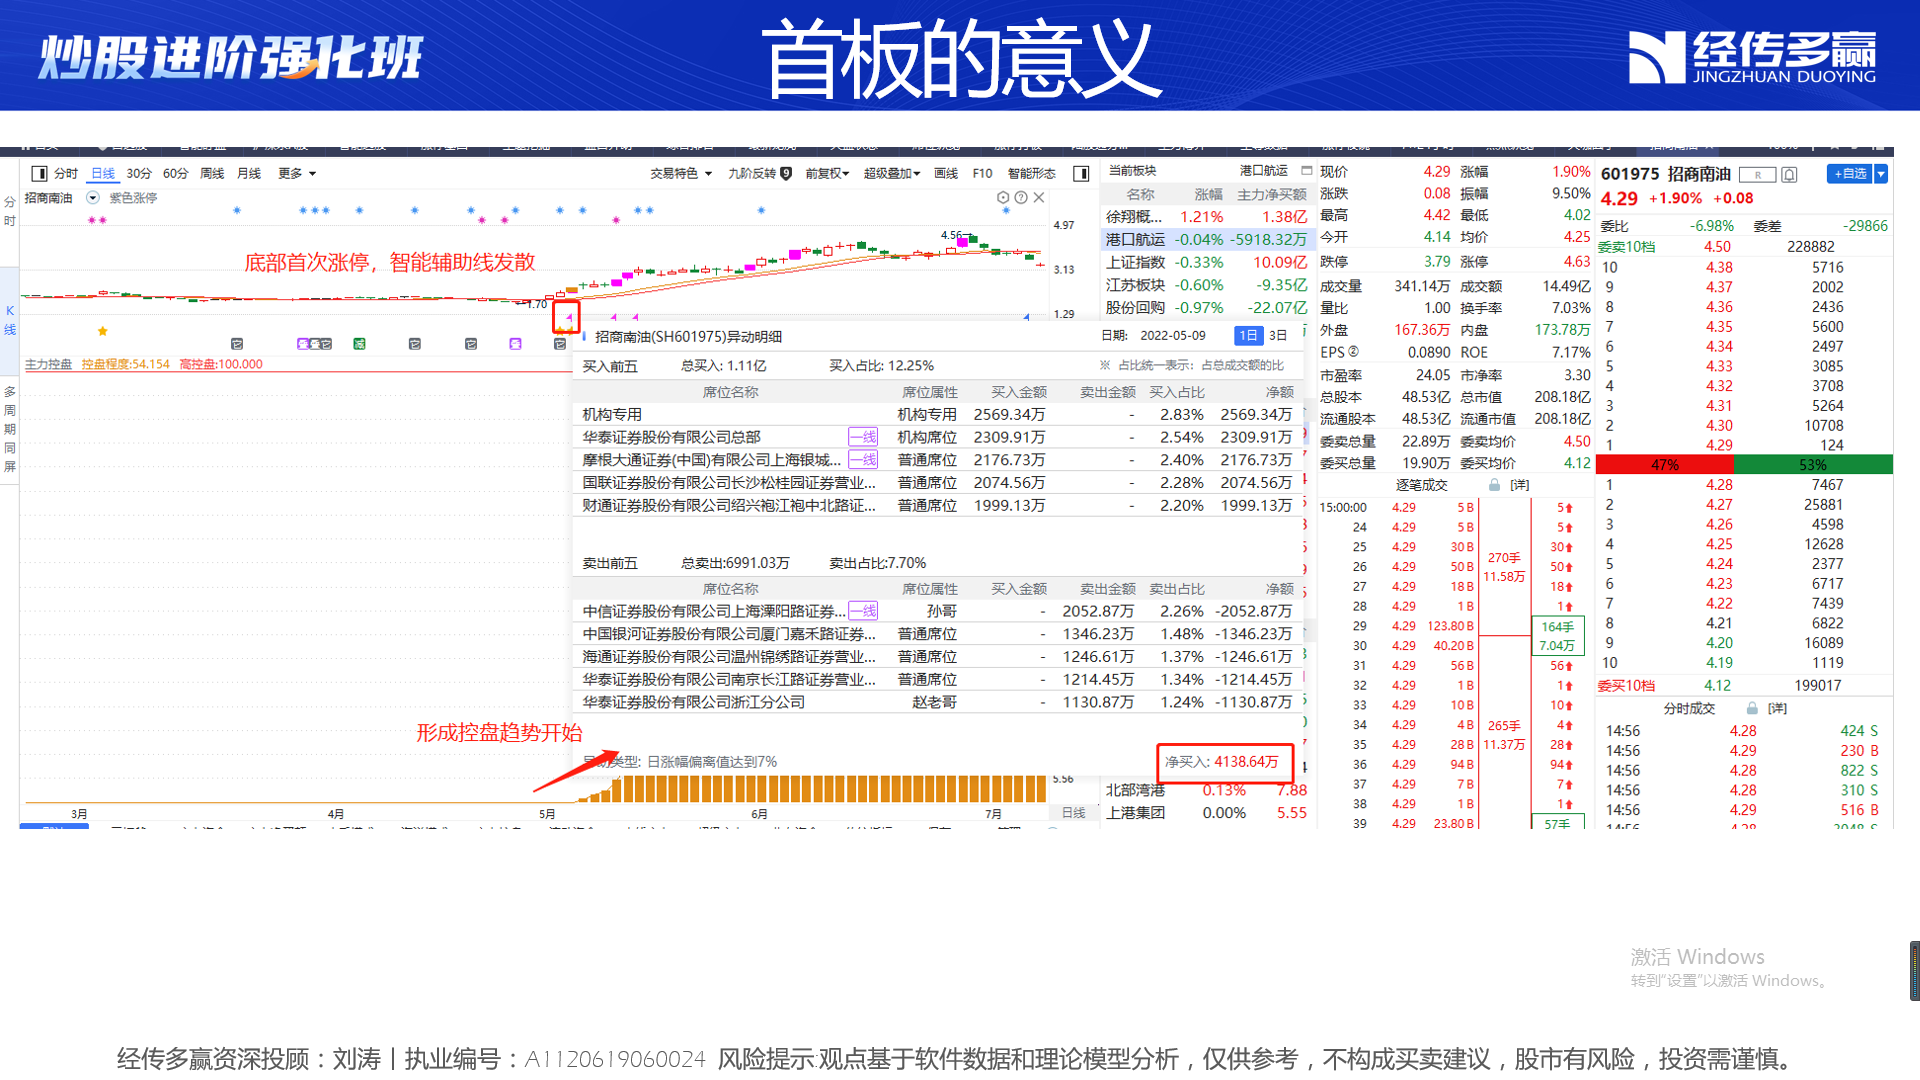
Task: Select the 上证指数 row
Action: pyautogui.click(x=1206, y=262)
